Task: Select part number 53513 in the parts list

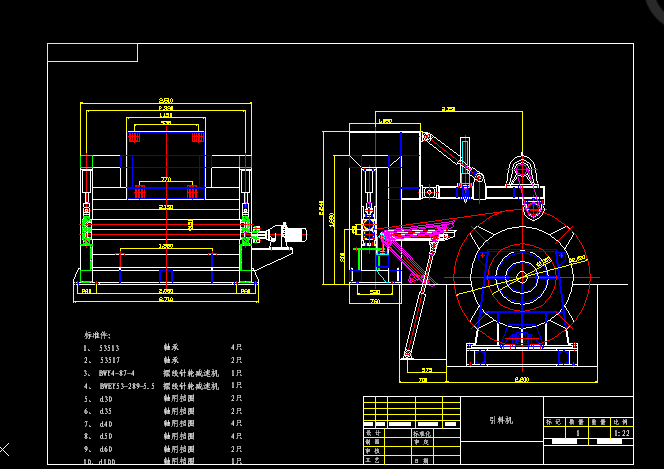Action: [109, 348]
